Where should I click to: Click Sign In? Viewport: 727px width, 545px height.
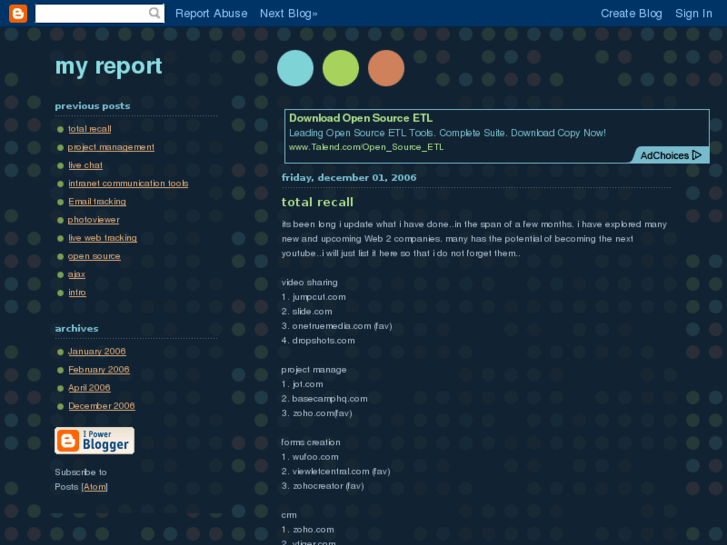(x=693, y=13)
